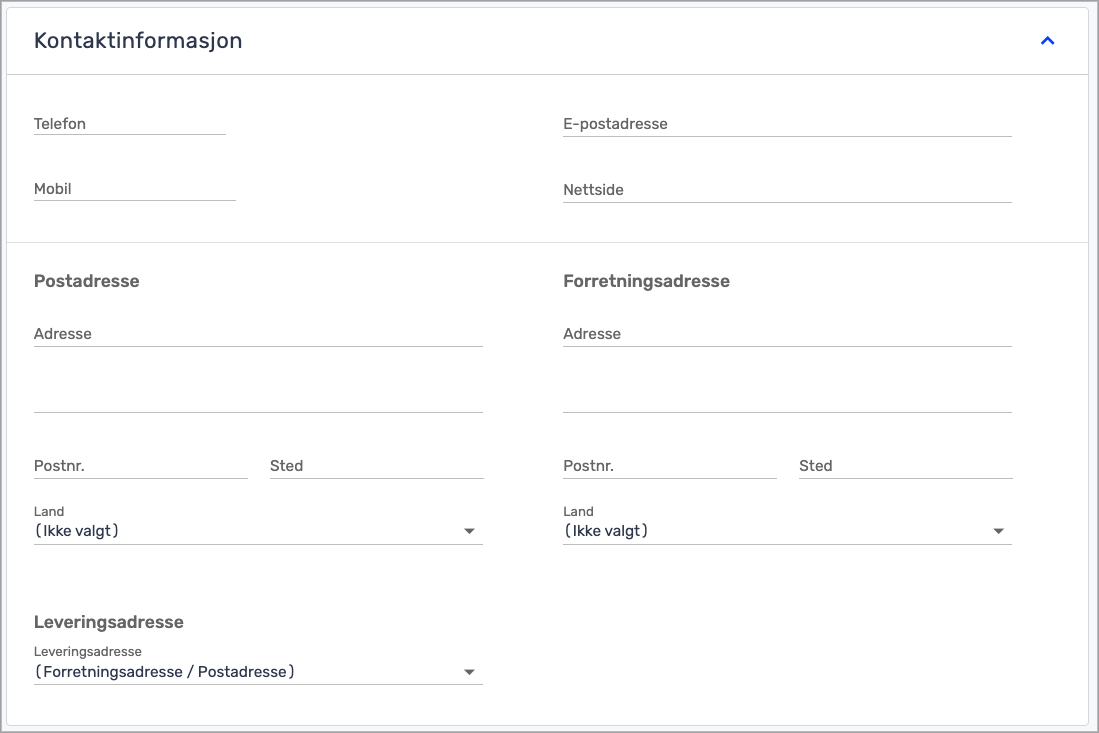The image size is (1099, 733).
Task: Select the Postadresse Postnr. field
Action: [x=140, y=466]
